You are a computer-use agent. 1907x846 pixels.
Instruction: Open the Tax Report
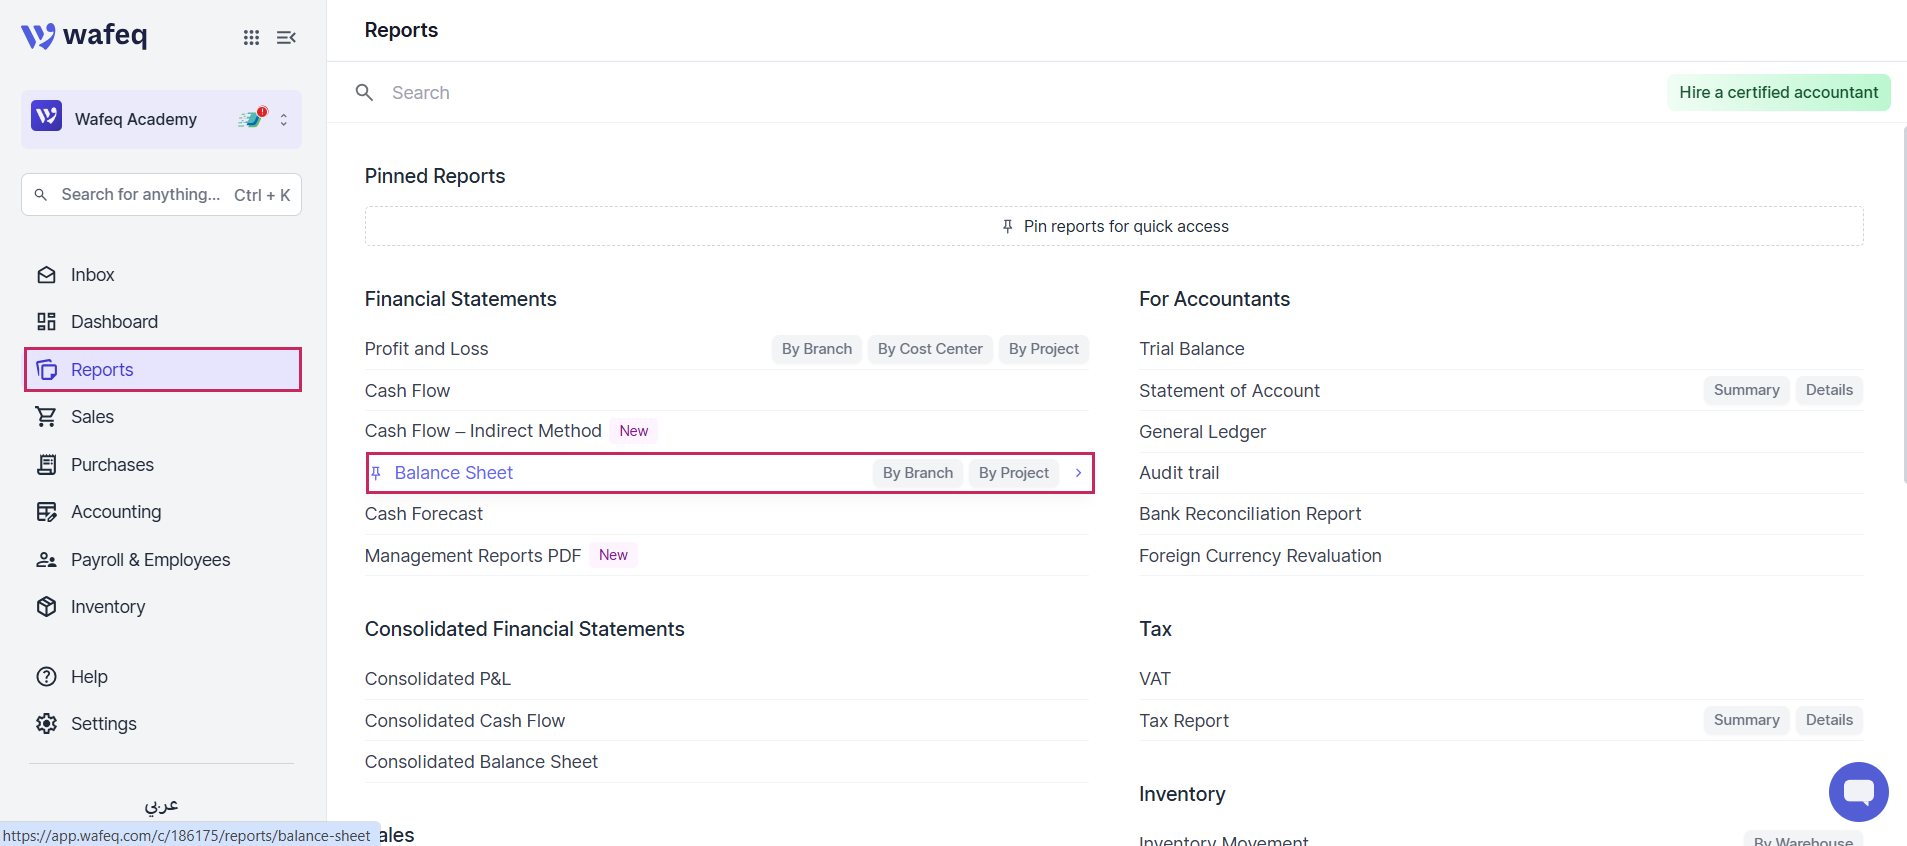pyautogui.click(x=1183, y=721)
